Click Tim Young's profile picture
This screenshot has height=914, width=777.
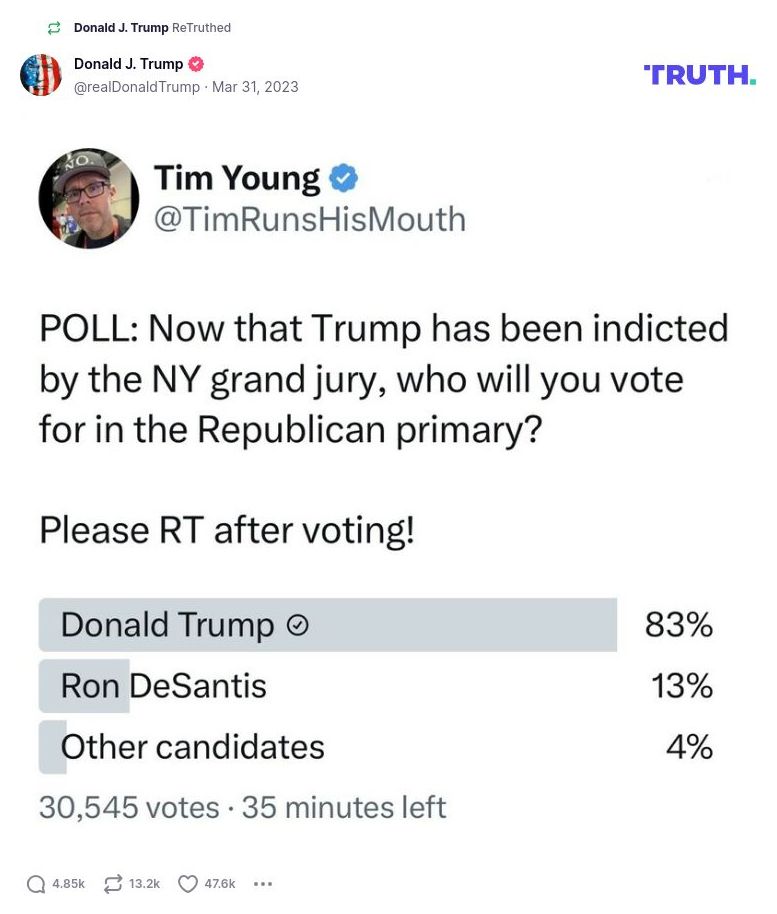(88, 197)
